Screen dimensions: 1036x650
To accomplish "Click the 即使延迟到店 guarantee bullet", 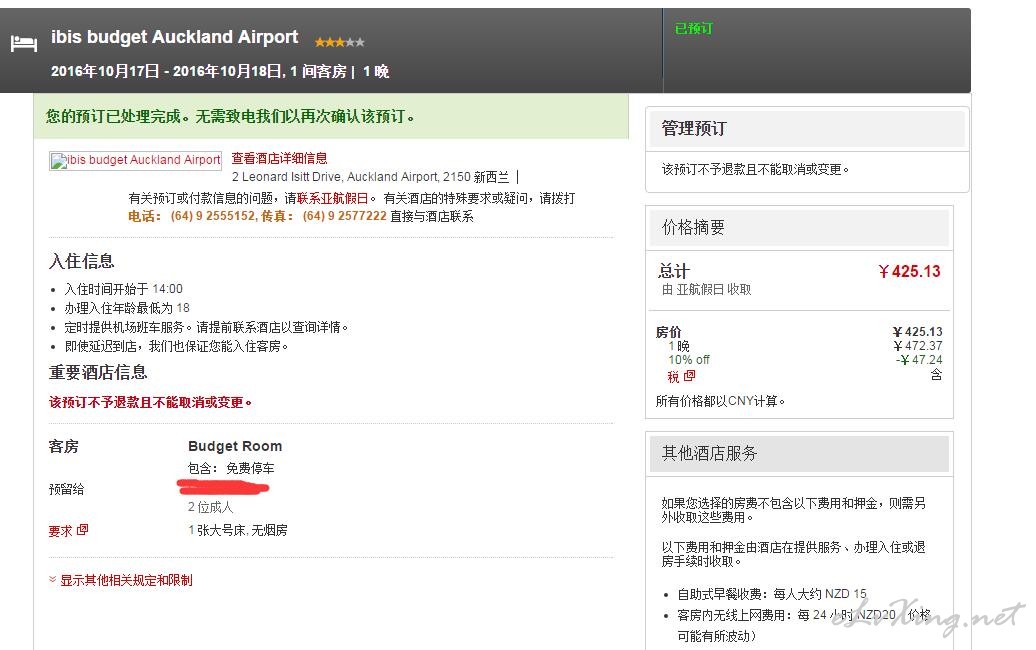I will tap(176, 346).
